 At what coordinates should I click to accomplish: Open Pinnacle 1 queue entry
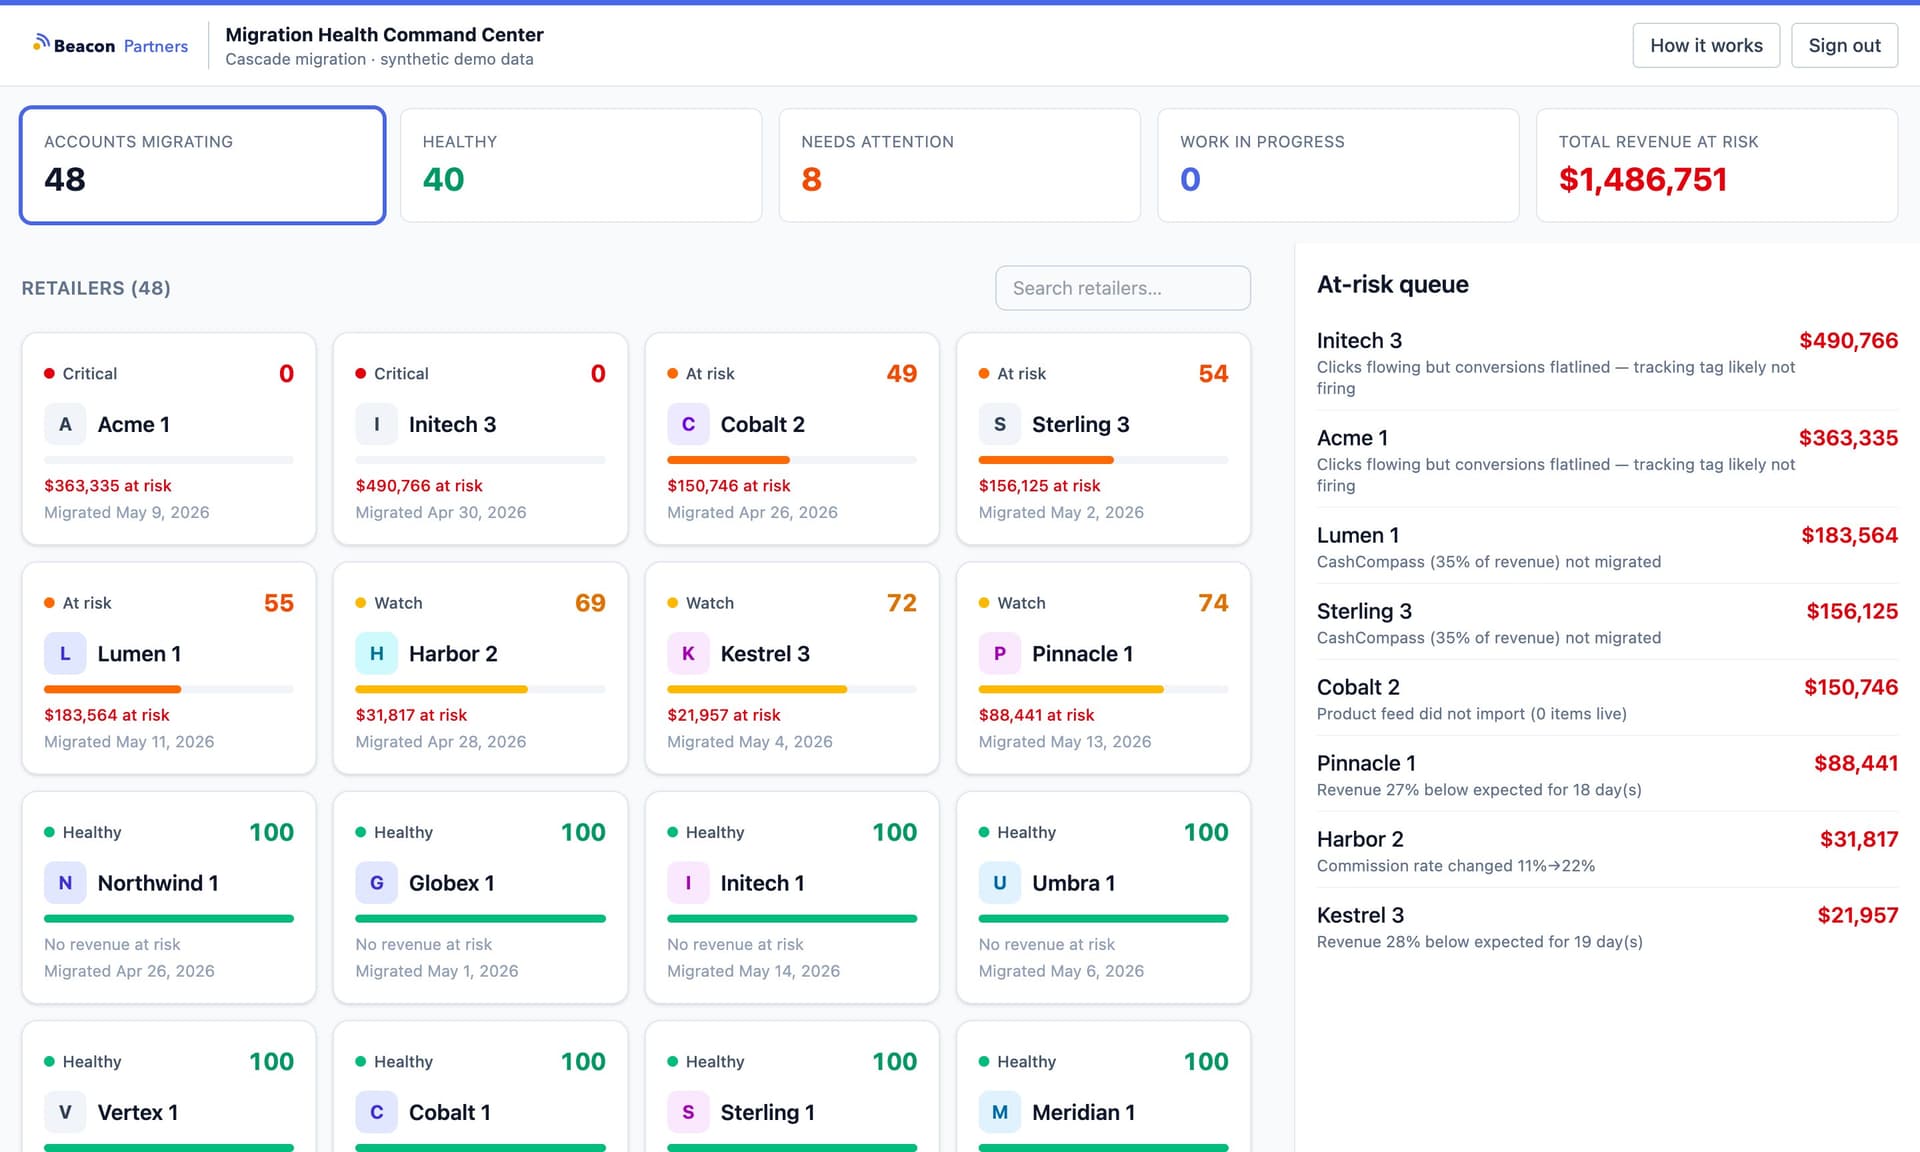pyautogui.click(x=1607, y=775)
